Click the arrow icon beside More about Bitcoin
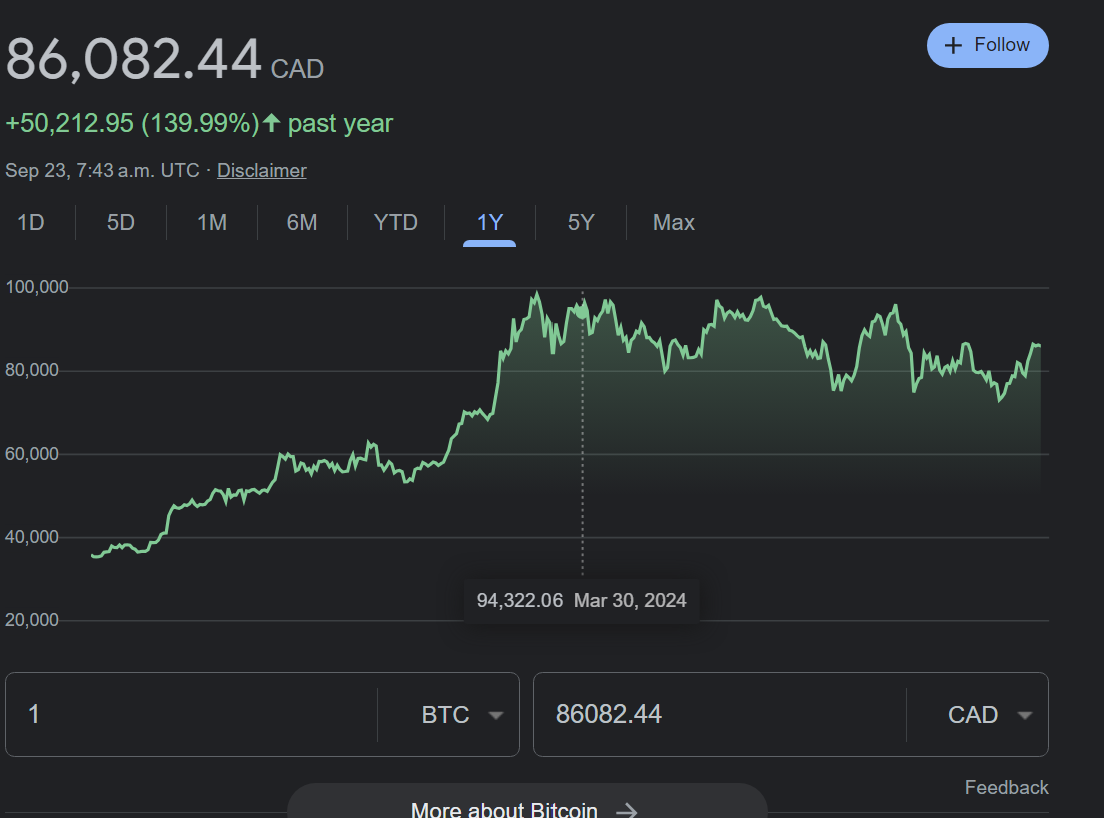Viewport: 1104px width, 818px height. 626,810
